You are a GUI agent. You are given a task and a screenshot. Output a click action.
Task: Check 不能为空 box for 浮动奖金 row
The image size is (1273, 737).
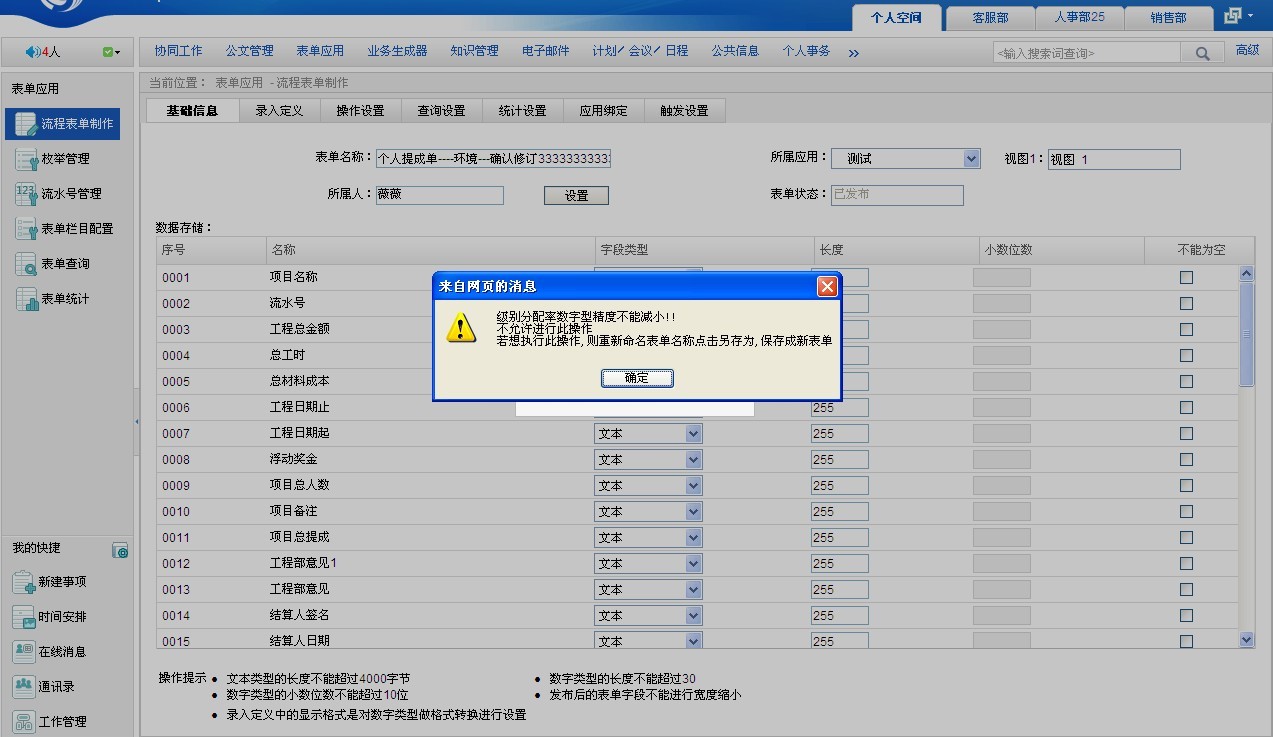(x=1186, y=460)
